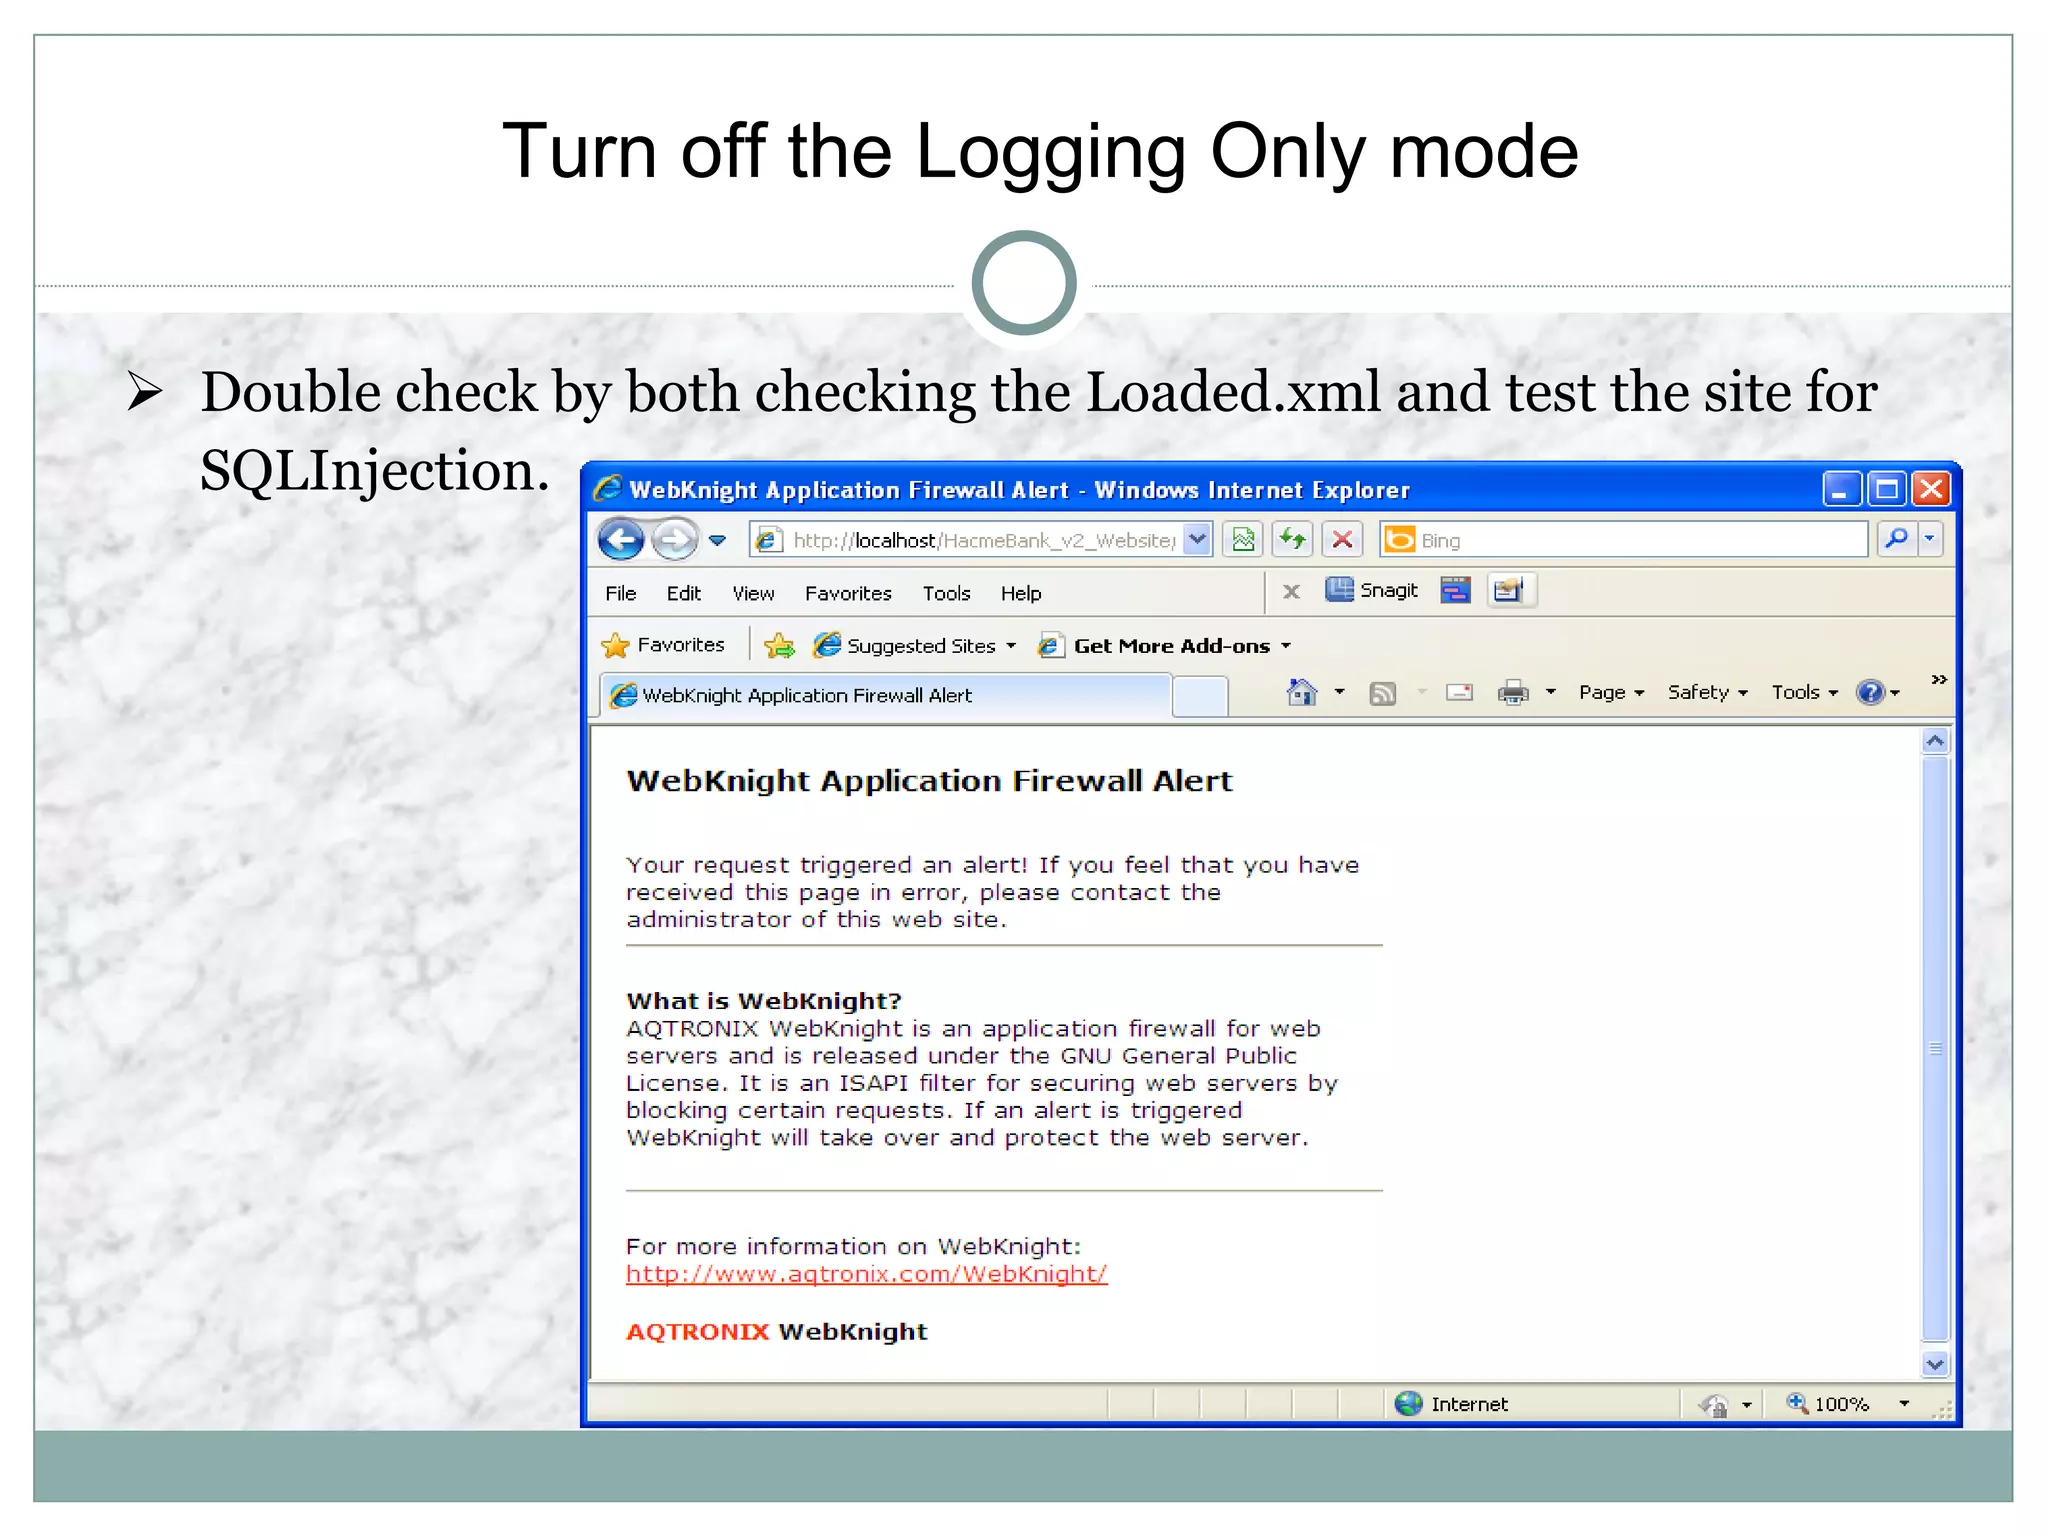Open Get More Add-ons link
The image size is (2048, 1536).
point(1165,645)
